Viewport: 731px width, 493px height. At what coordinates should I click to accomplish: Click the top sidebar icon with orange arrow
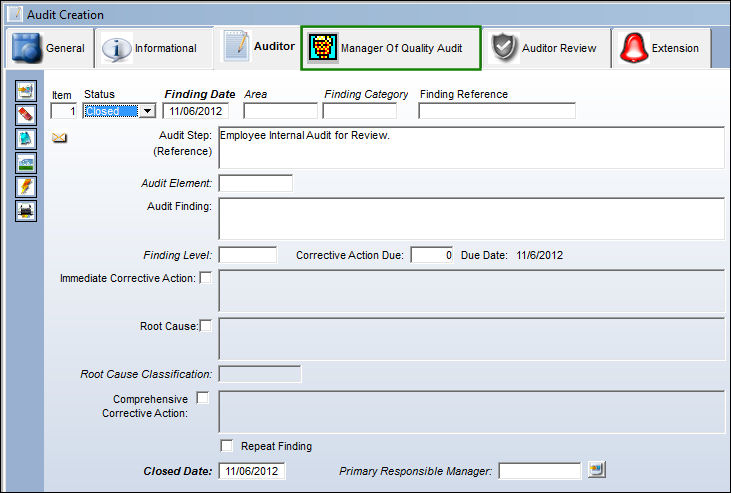26,91
